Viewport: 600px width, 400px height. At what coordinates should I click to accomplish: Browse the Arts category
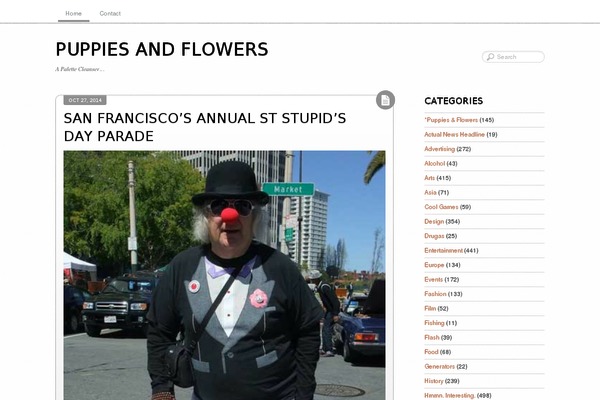tap(430, 178)
